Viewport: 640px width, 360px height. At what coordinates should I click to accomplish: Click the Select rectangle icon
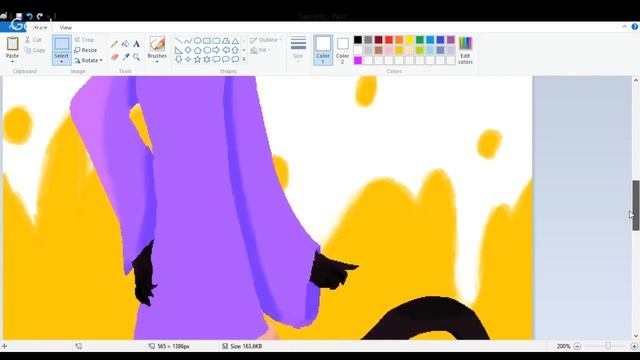tap(62, 44)
